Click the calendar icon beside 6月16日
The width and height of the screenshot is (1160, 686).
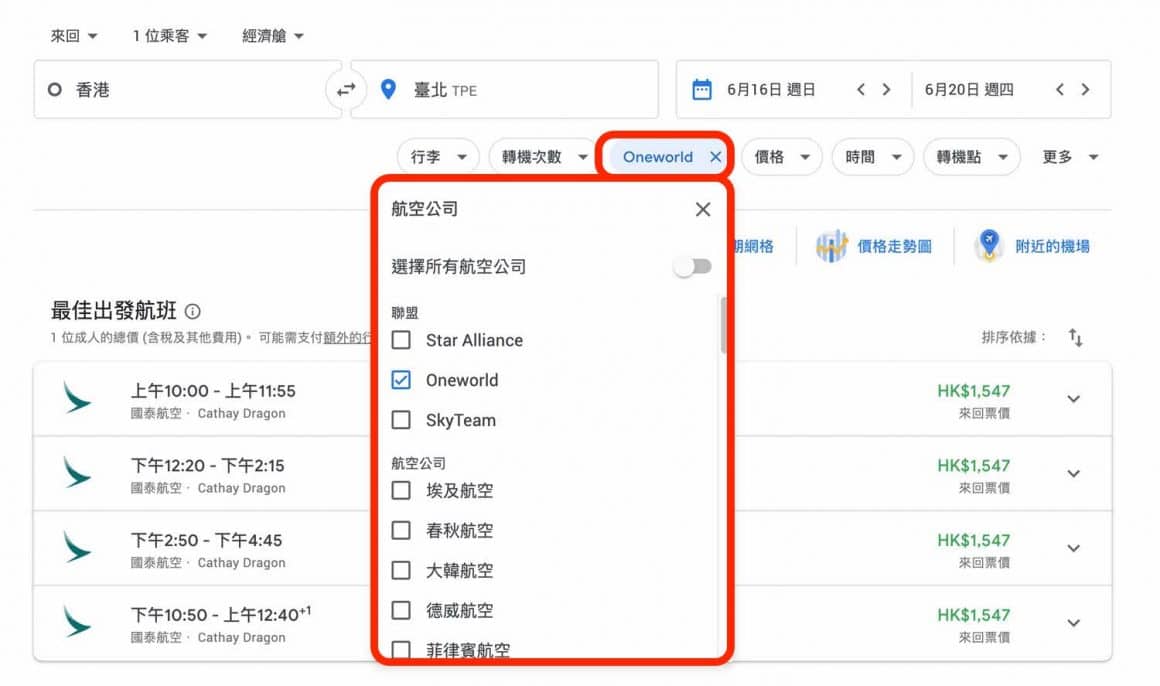pyautogui.click(x=701, y=90)
